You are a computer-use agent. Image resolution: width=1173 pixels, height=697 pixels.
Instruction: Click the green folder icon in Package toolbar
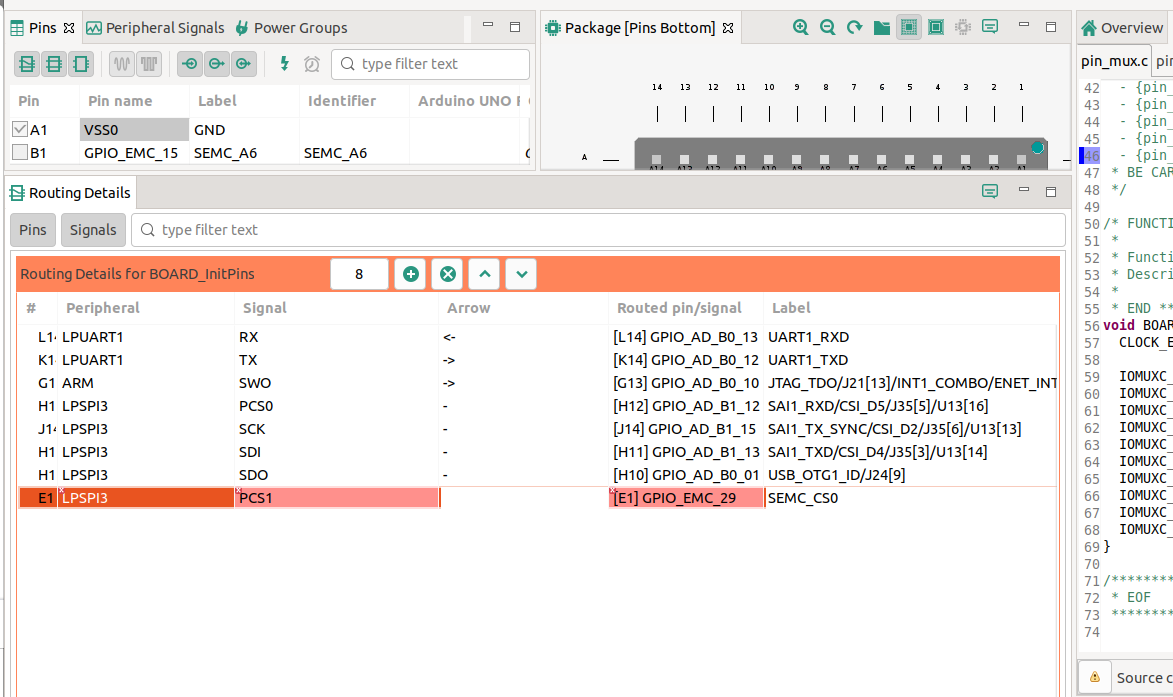coord(882,28)
